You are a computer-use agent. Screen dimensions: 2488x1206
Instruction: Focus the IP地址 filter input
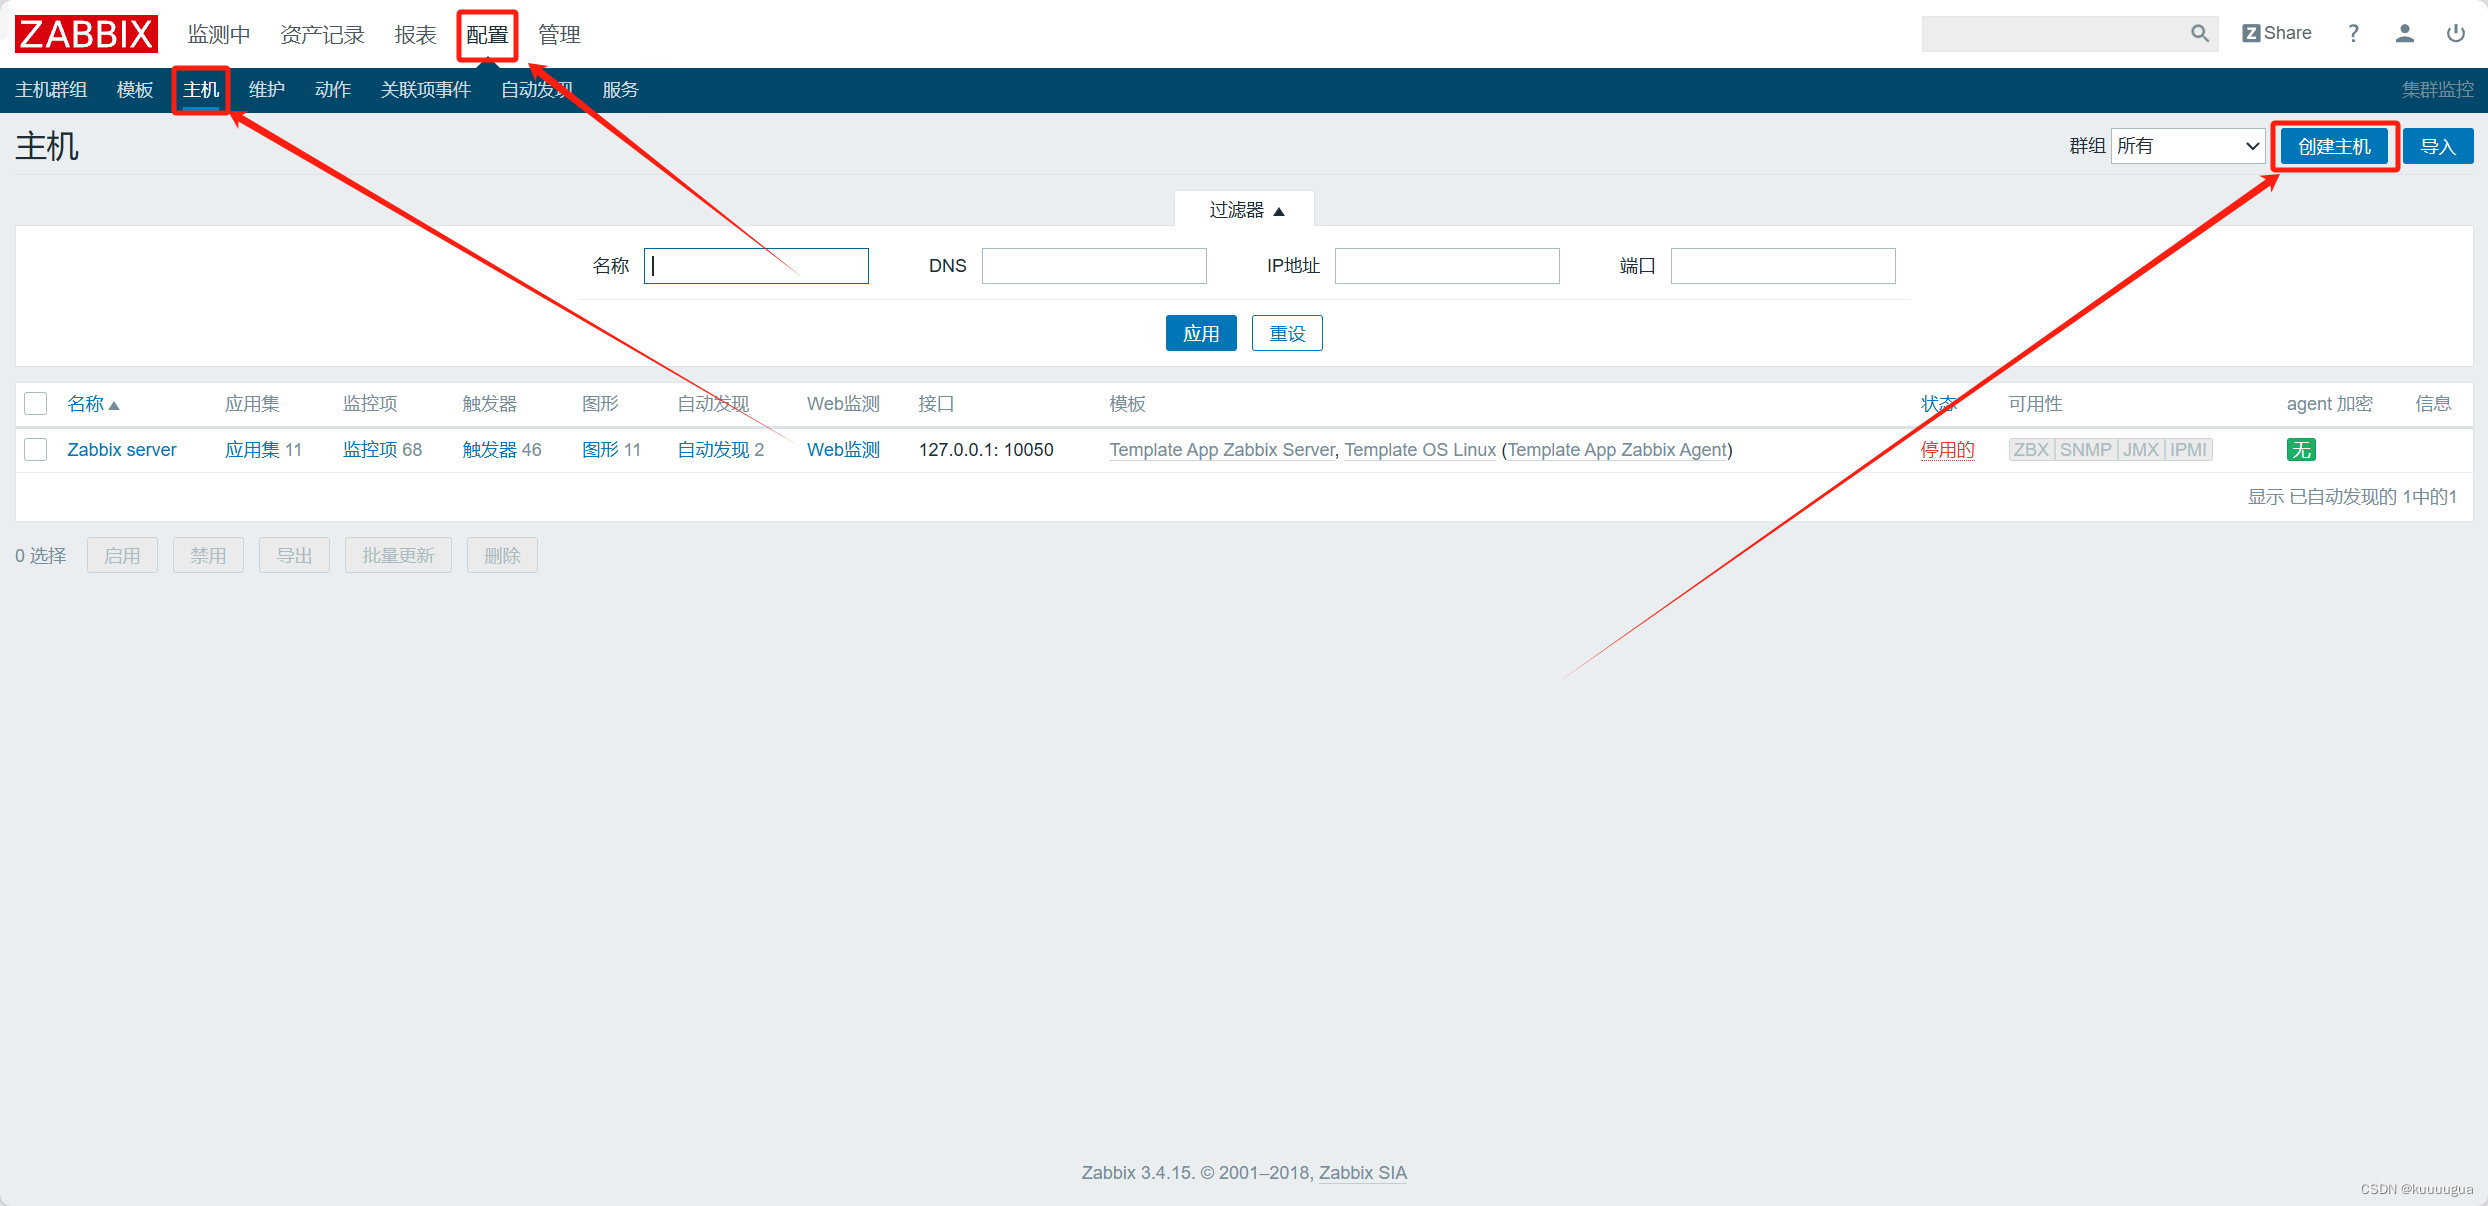point(1447,266)
